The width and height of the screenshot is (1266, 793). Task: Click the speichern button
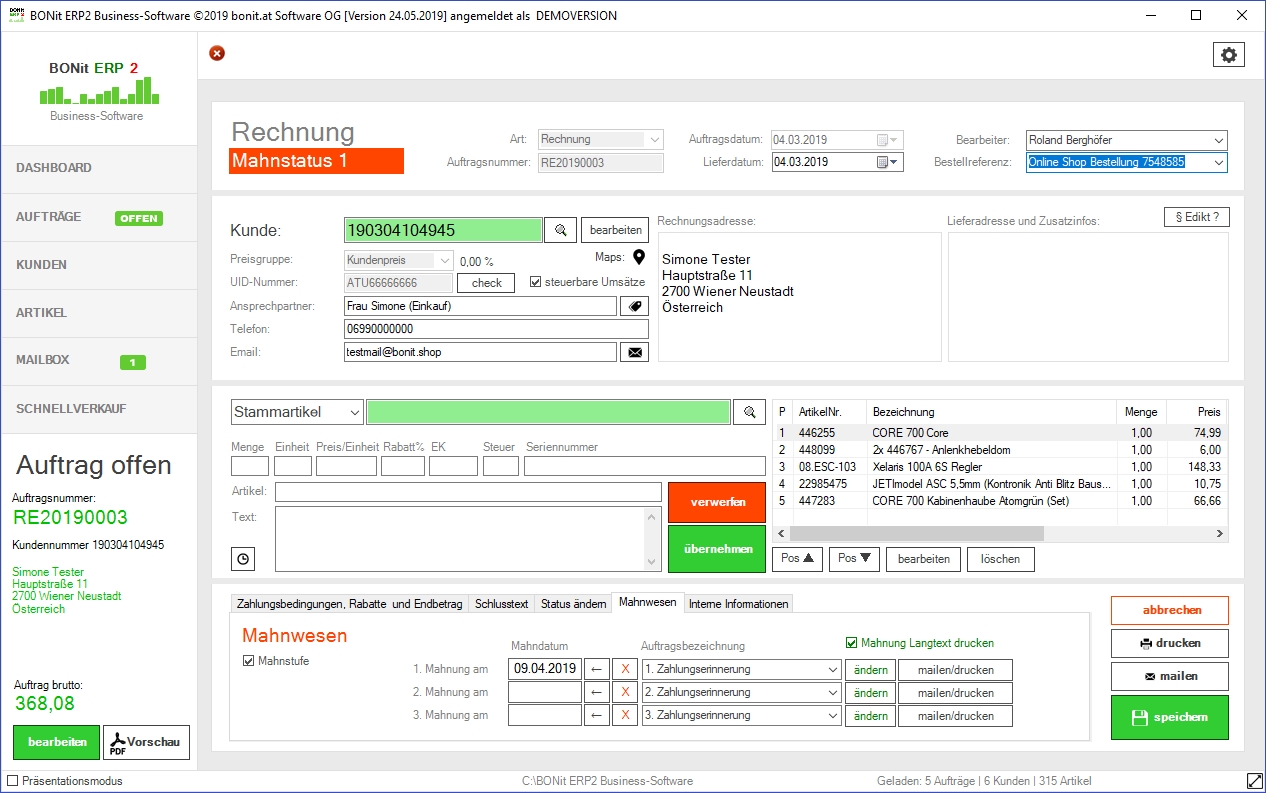pos(1170,717)
